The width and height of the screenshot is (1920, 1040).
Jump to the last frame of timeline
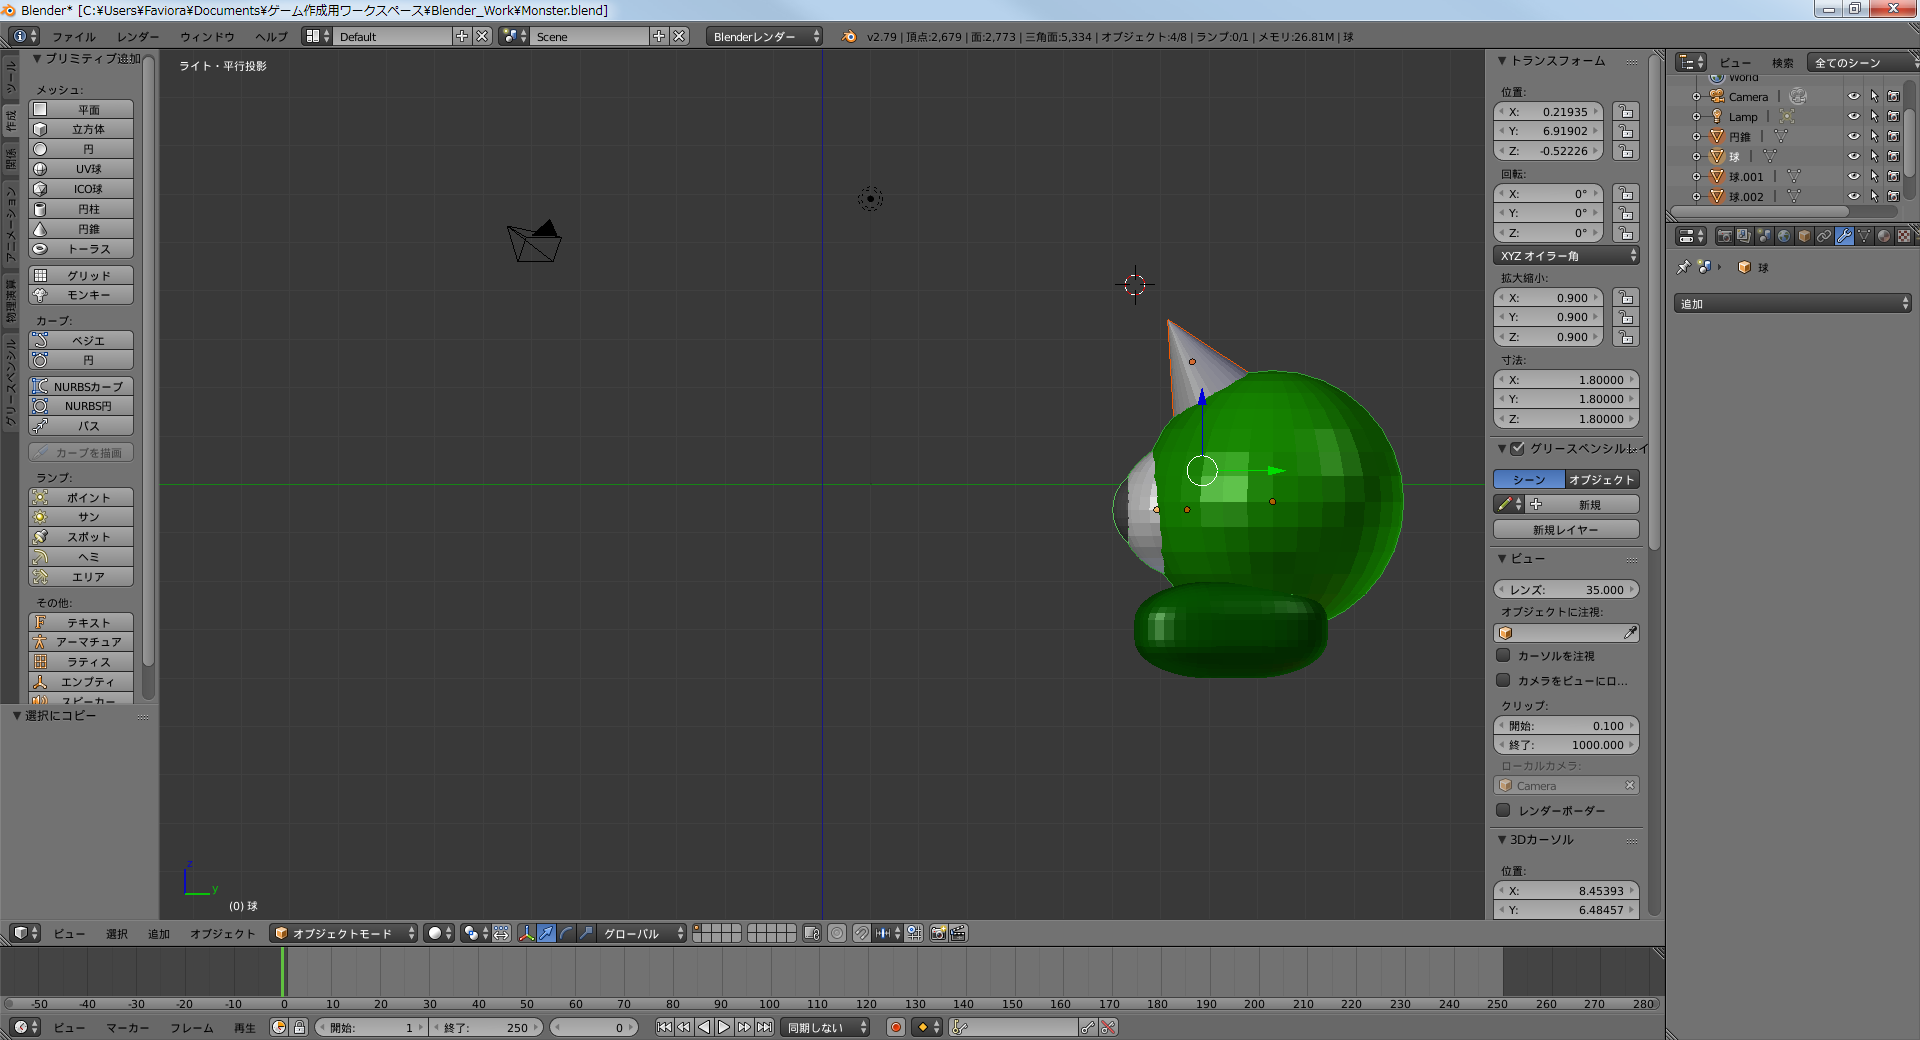coord(764,1027)
